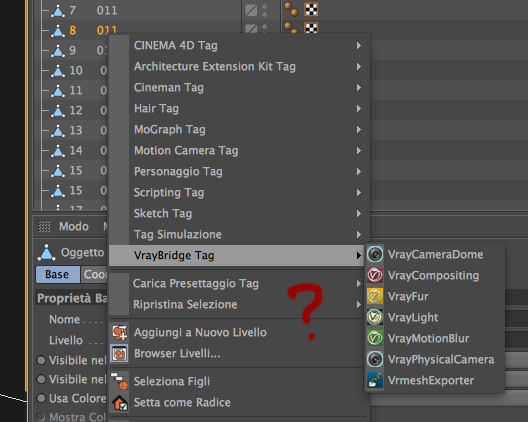528x422 pixels.
Task: Select the VrmeshExporter tag icon
Action: 375,380
